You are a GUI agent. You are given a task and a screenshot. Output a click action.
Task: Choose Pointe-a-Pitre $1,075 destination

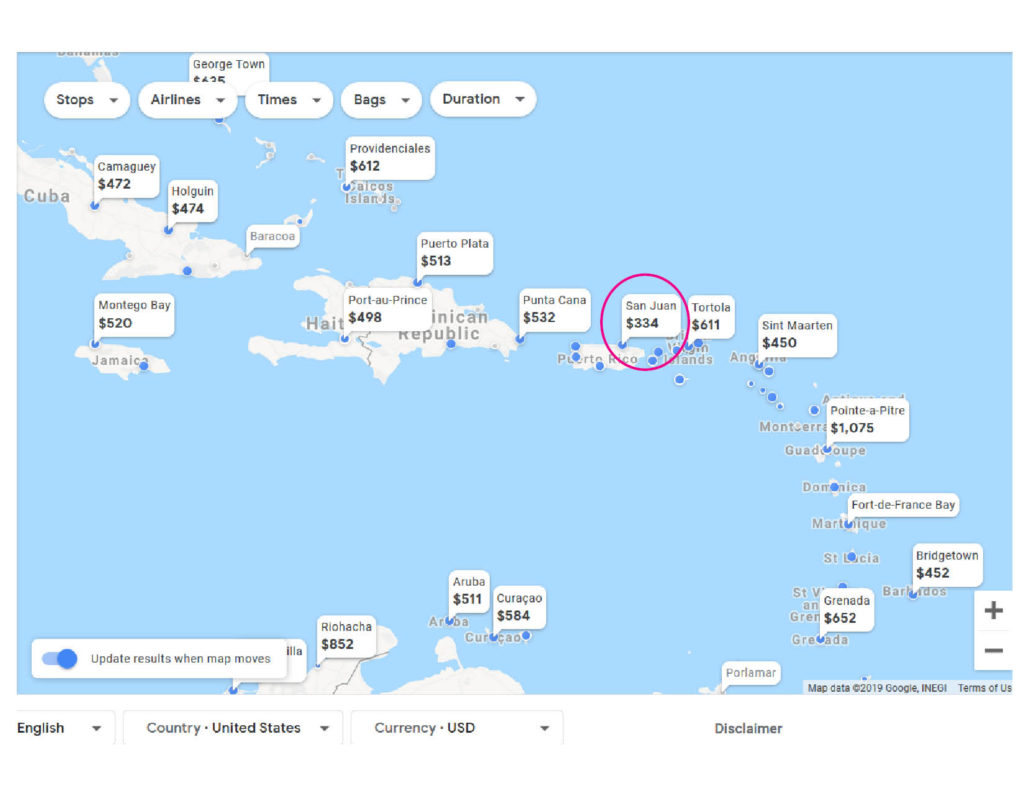pos(867,419)
